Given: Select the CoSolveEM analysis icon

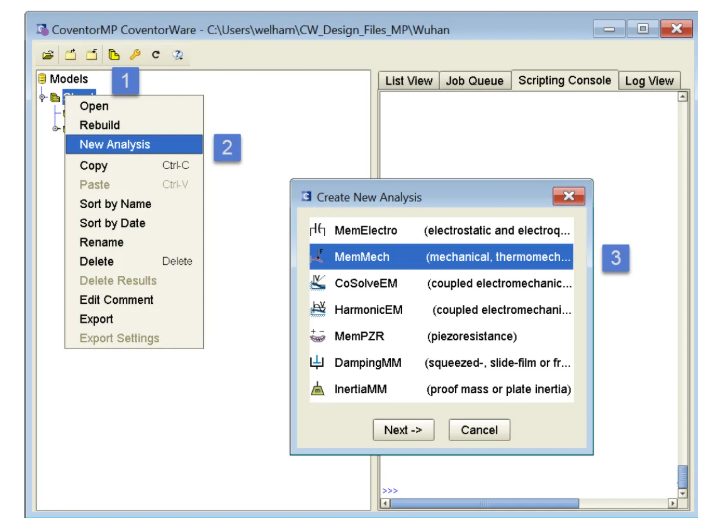Looking at the screenshot, I should [x=318, y=283].
